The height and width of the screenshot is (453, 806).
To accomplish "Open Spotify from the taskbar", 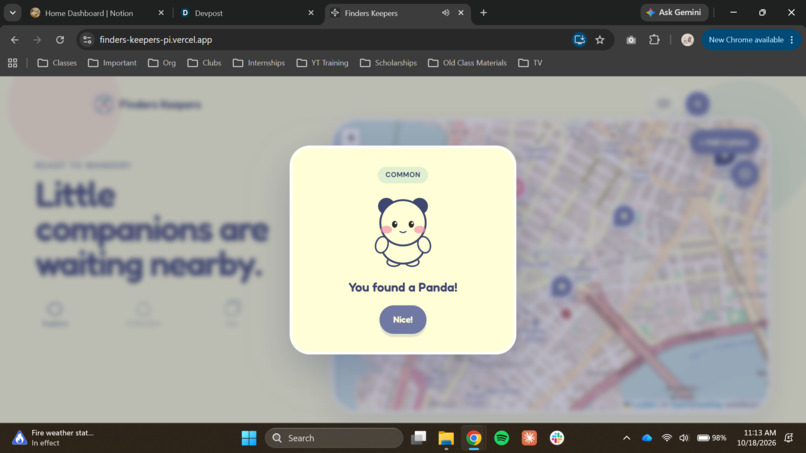I will (501, 438).
